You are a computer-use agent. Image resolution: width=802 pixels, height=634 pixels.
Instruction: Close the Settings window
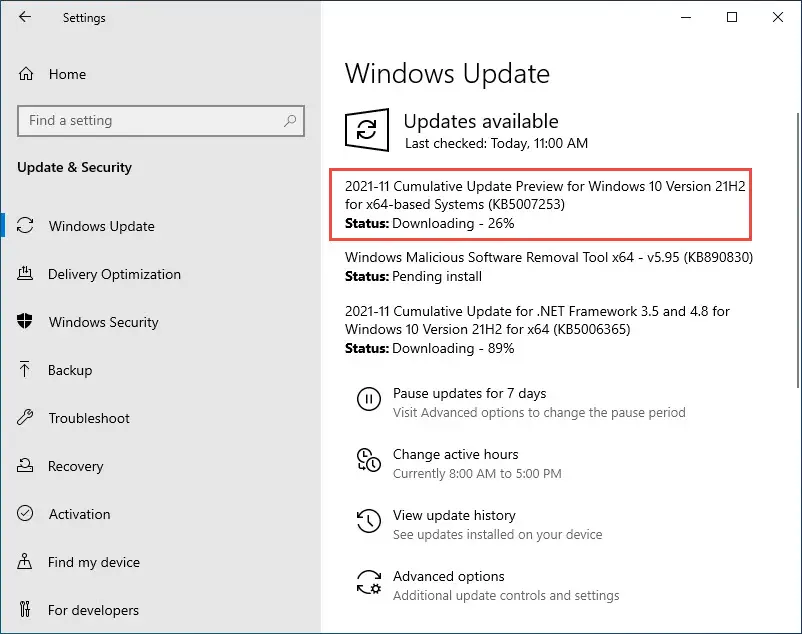(777, 17)
